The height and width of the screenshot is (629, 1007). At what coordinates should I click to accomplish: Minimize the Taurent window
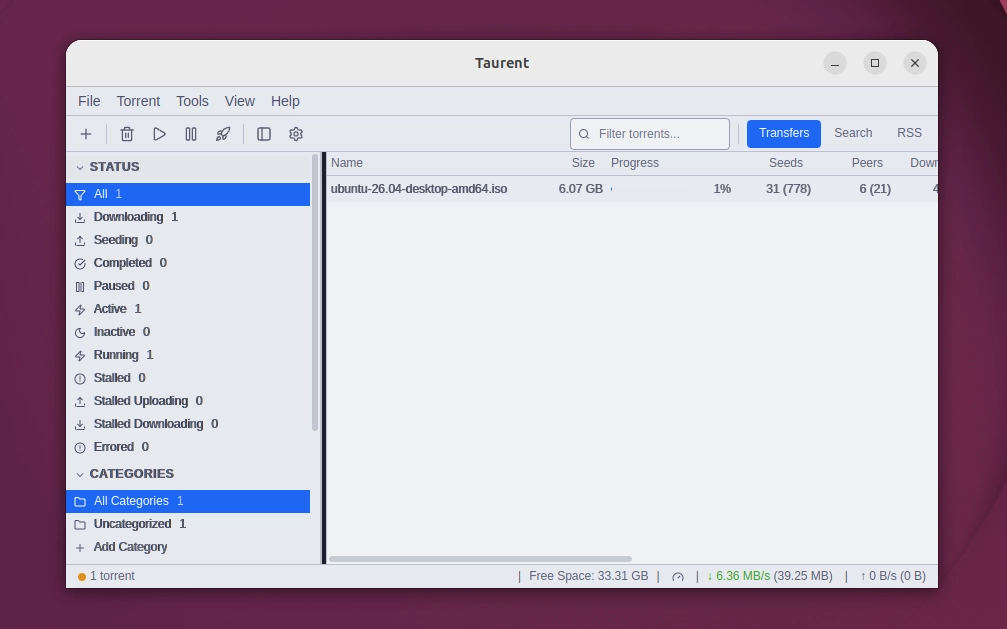click(x=835, y=63)
